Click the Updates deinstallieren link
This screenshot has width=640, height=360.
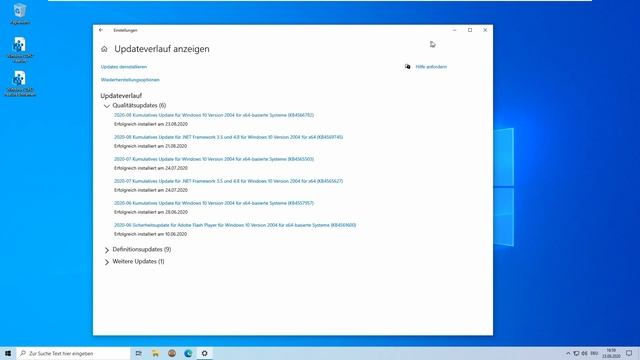point(124,67)
